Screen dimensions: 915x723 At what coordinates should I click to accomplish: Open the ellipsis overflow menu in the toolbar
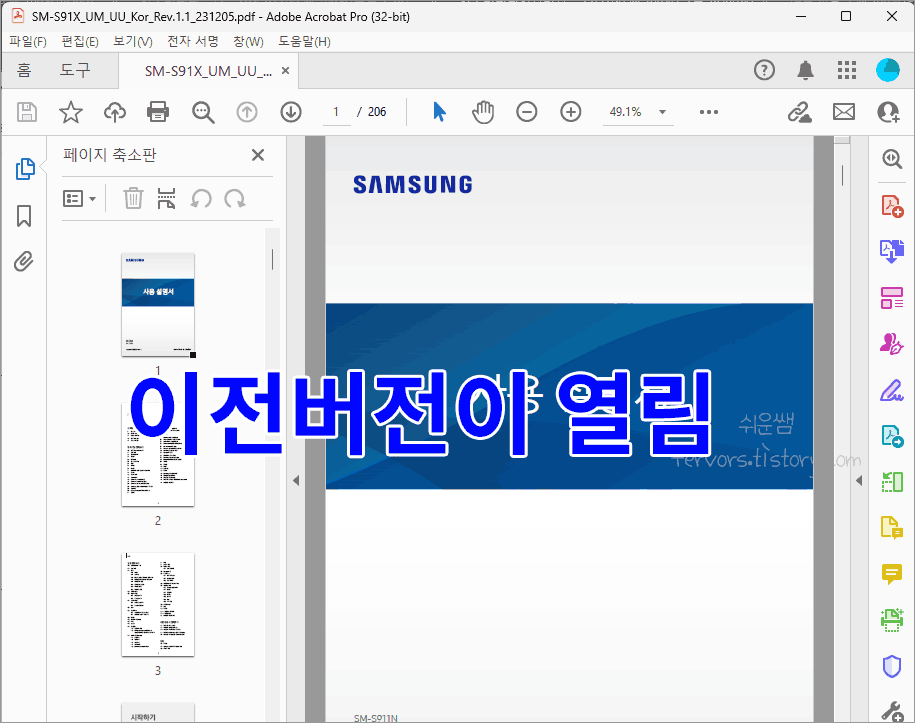coord(709,112)
